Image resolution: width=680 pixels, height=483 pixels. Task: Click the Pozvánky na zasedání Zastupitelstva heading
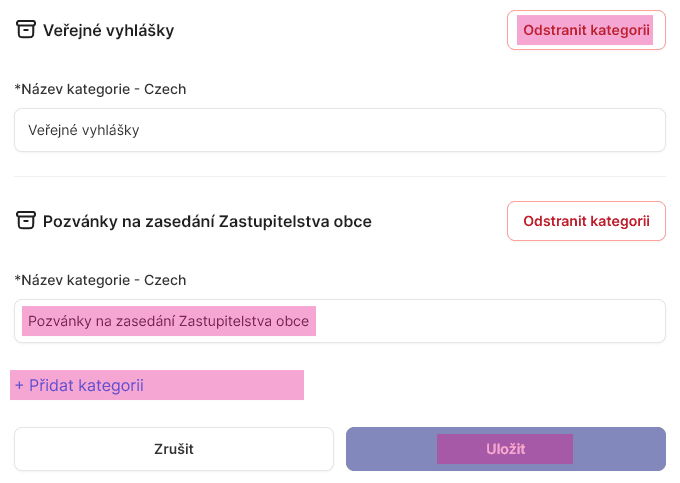point(207,221)
